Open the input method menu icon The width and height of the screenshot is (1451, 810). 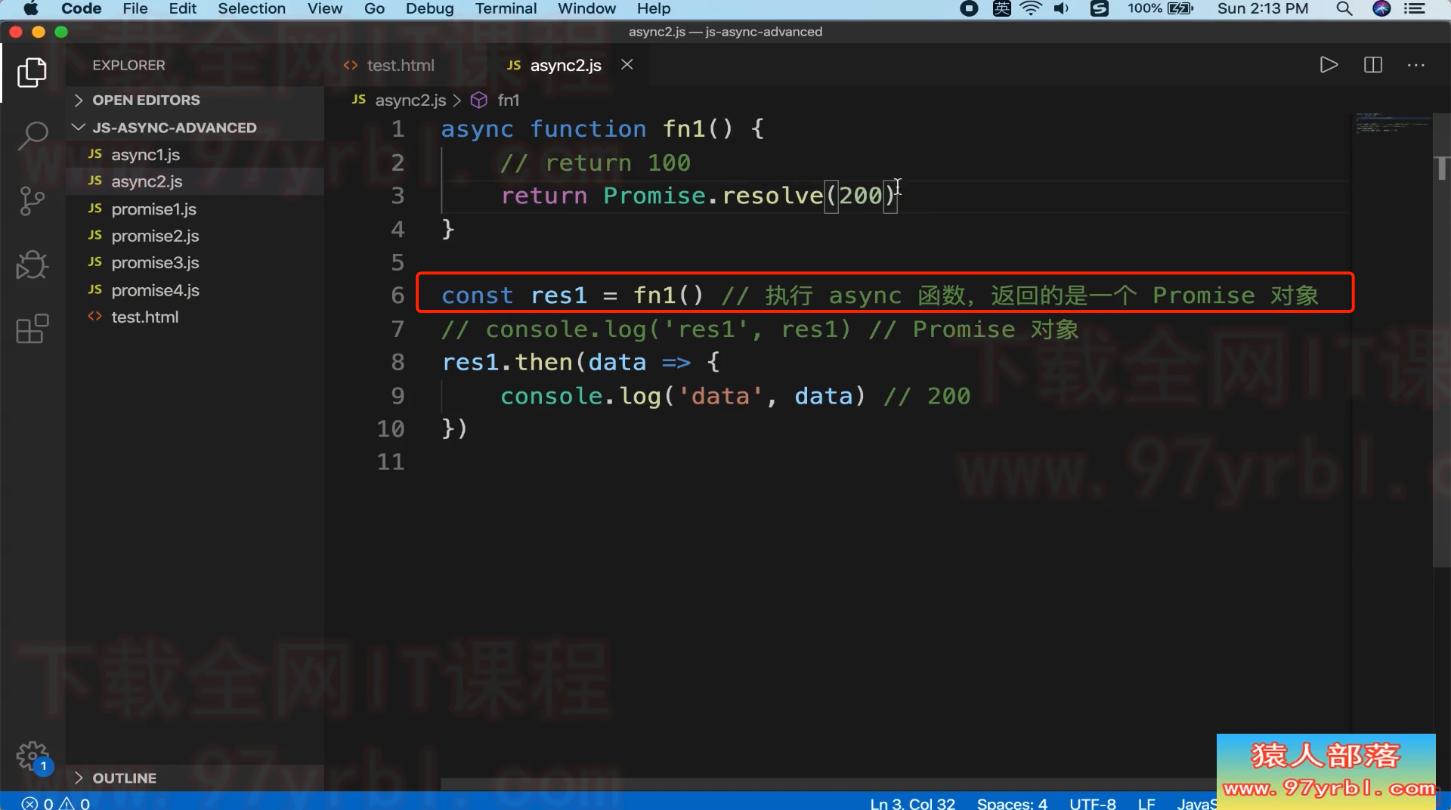[x=1002, y=9]
